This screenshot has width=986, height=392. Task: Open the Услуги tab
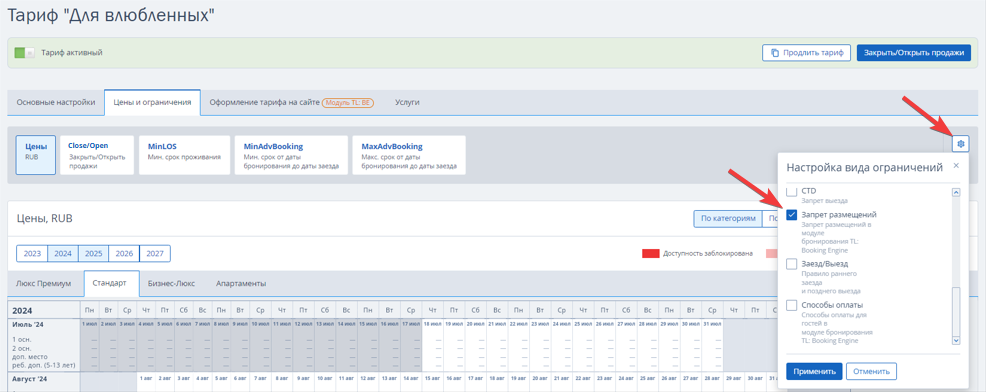pos(407,103)
